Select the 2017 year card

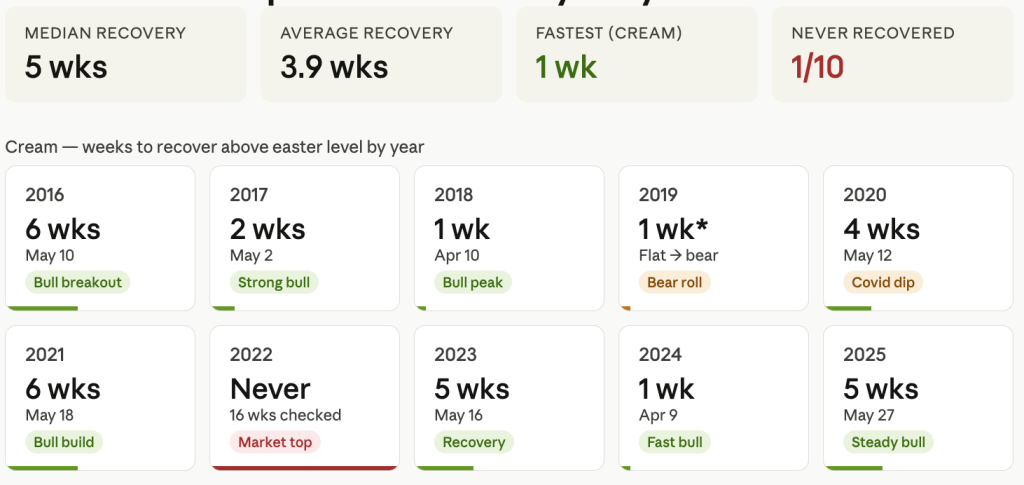(x=304, y=238)
